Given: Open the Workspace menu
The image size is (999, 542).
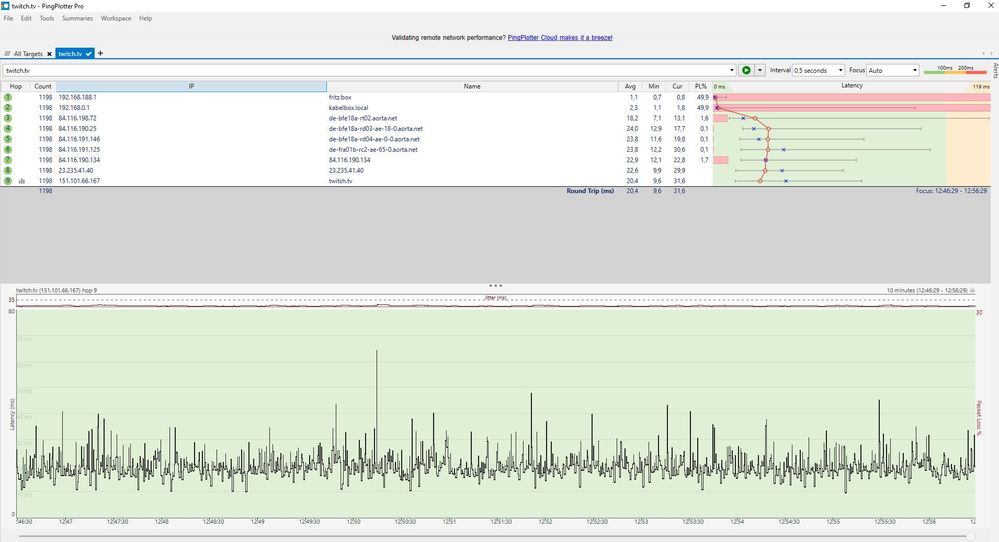Looking at the screenshot, I should (116, 18).
